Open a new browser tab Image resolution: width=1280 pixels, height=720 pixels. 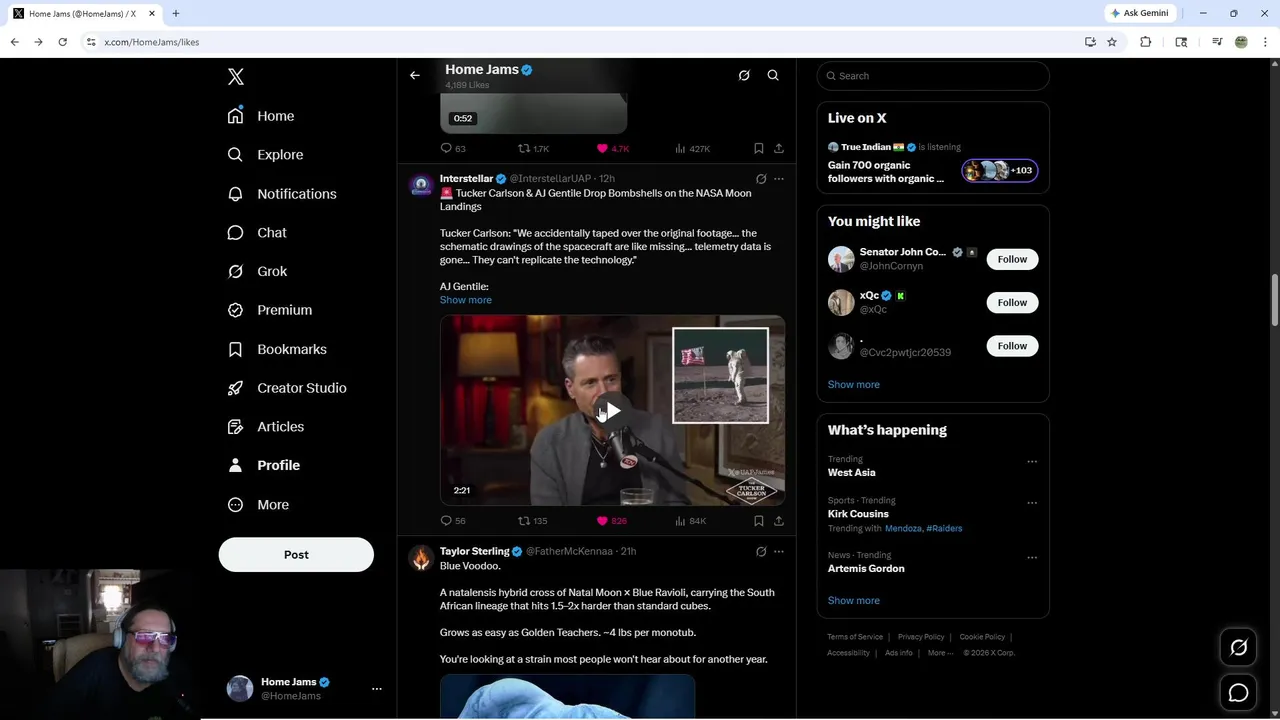click(176, 13)
